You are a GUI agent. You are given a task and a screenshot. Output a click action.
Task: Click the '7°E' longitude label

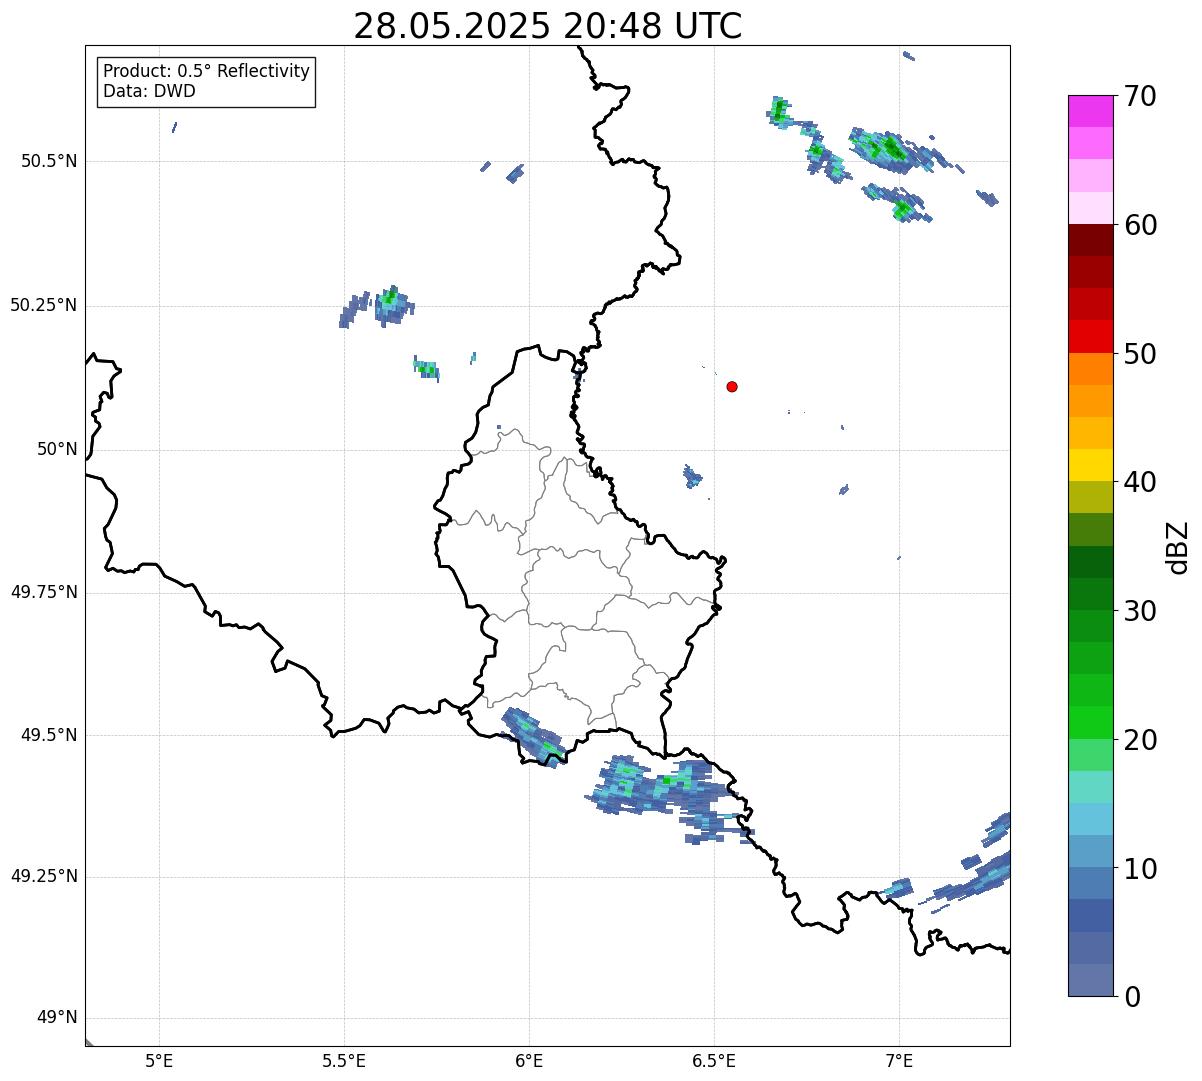point(899,1060)
